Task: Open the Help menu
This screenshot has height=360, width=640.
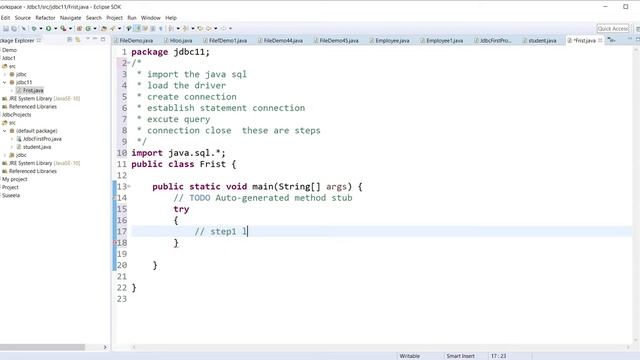Action: 171,18
